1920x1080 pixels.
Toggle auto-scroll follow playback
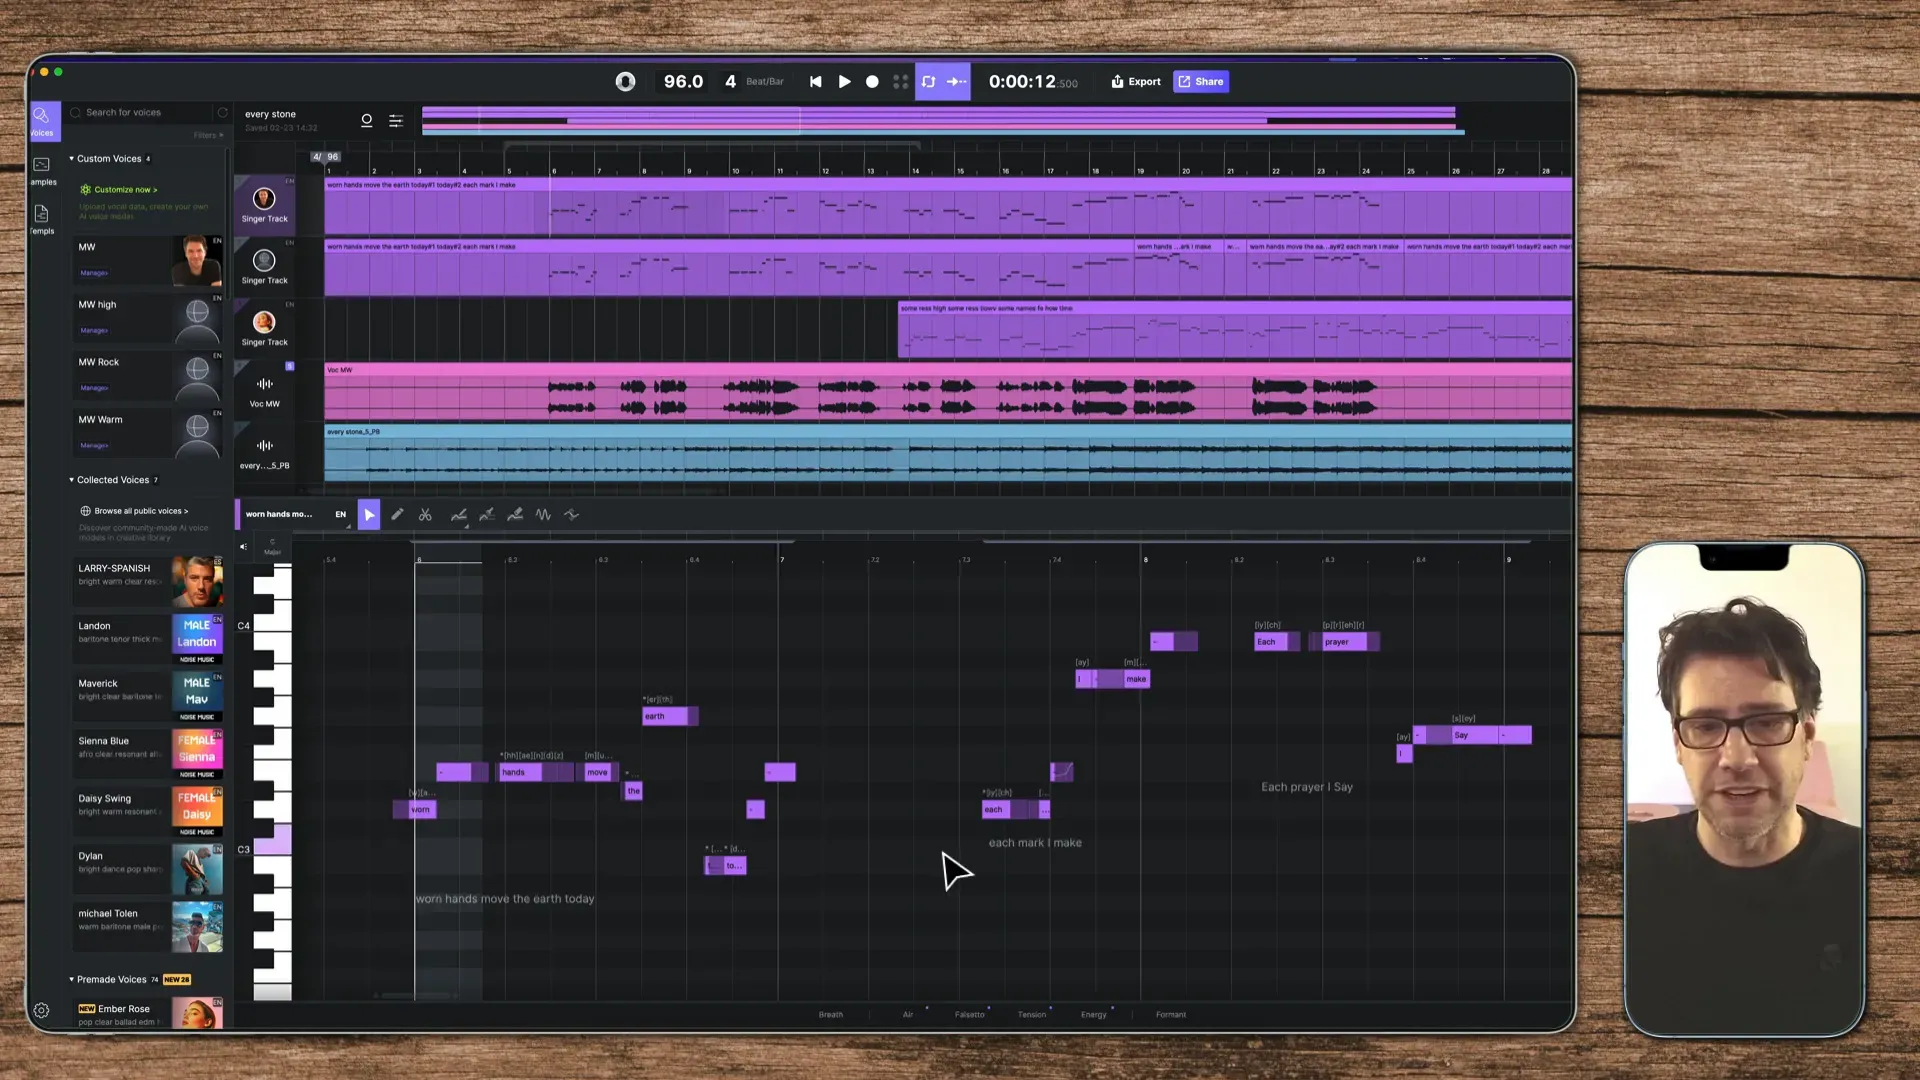[956, 82]
